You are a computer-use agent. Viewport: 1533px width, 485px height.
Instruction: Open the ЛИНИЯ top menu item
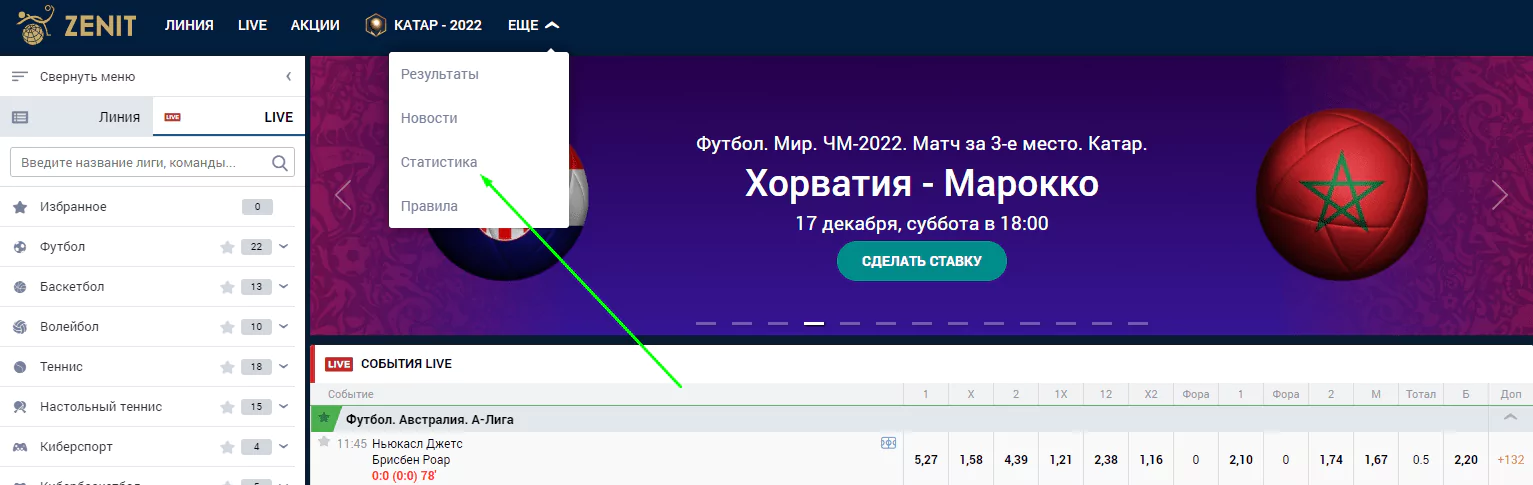pyautogui.click(x=189, y=25)
